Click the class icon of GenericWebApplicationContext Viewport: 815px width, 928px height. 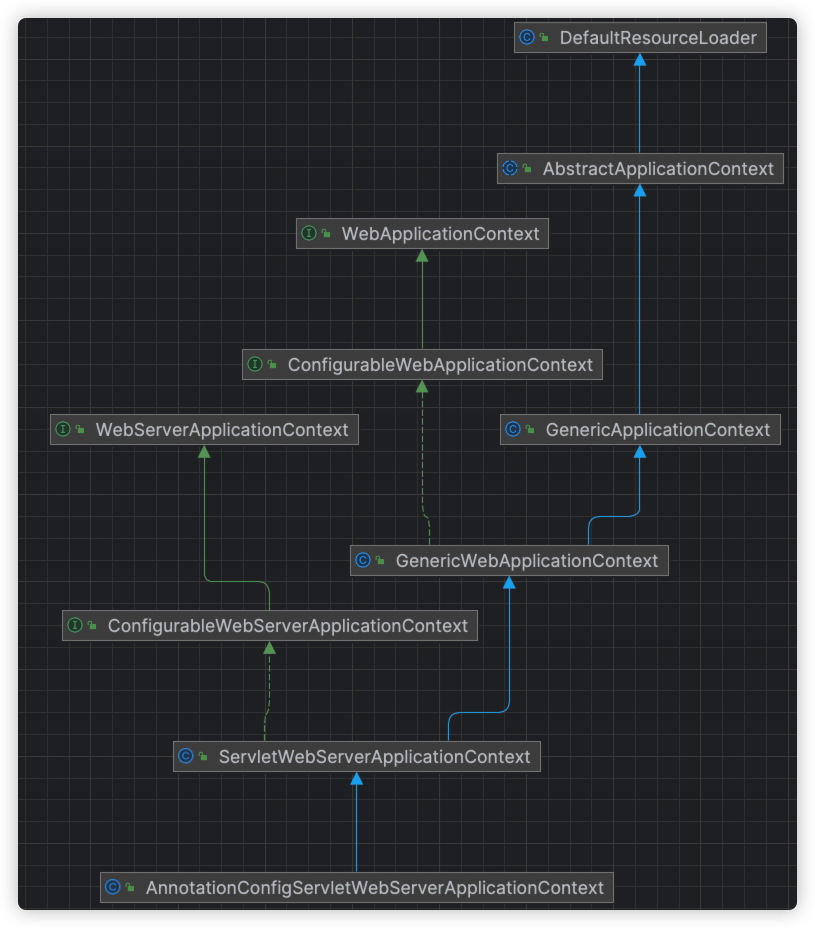click(x=363, y=560)
